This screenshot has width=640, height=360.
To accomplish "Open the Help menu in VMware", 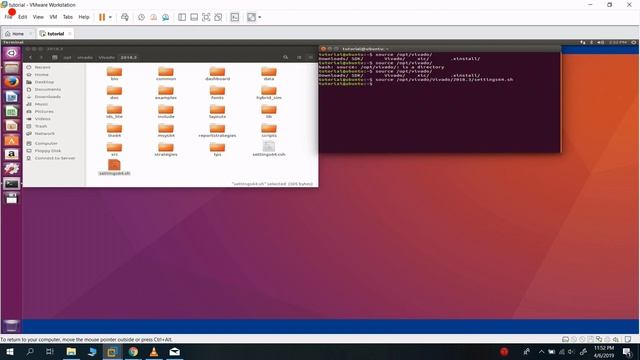I will pyautogui.click(x=84, y=17).
